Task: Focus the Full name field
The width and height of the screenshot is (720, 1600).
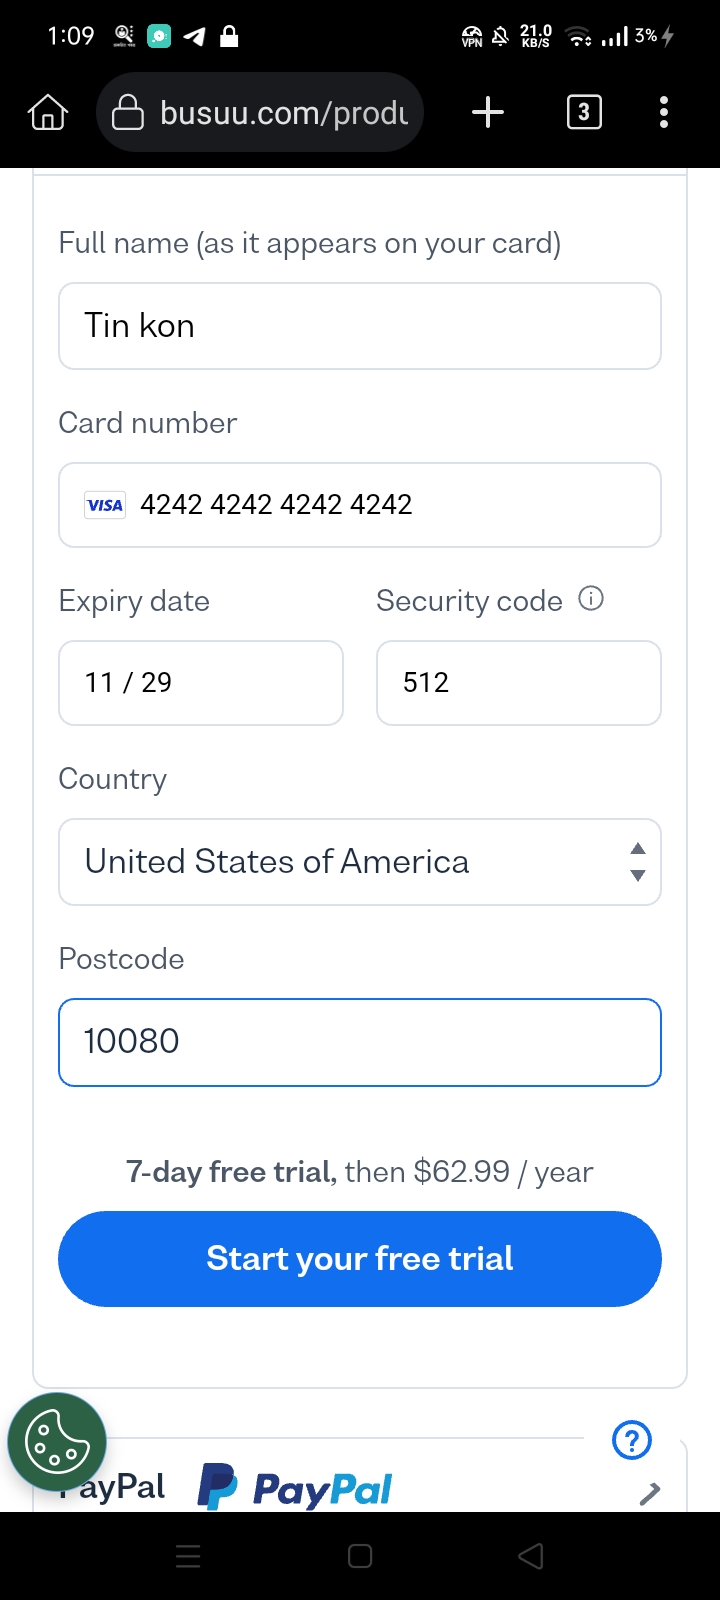Action: click(x=360, y=326)
